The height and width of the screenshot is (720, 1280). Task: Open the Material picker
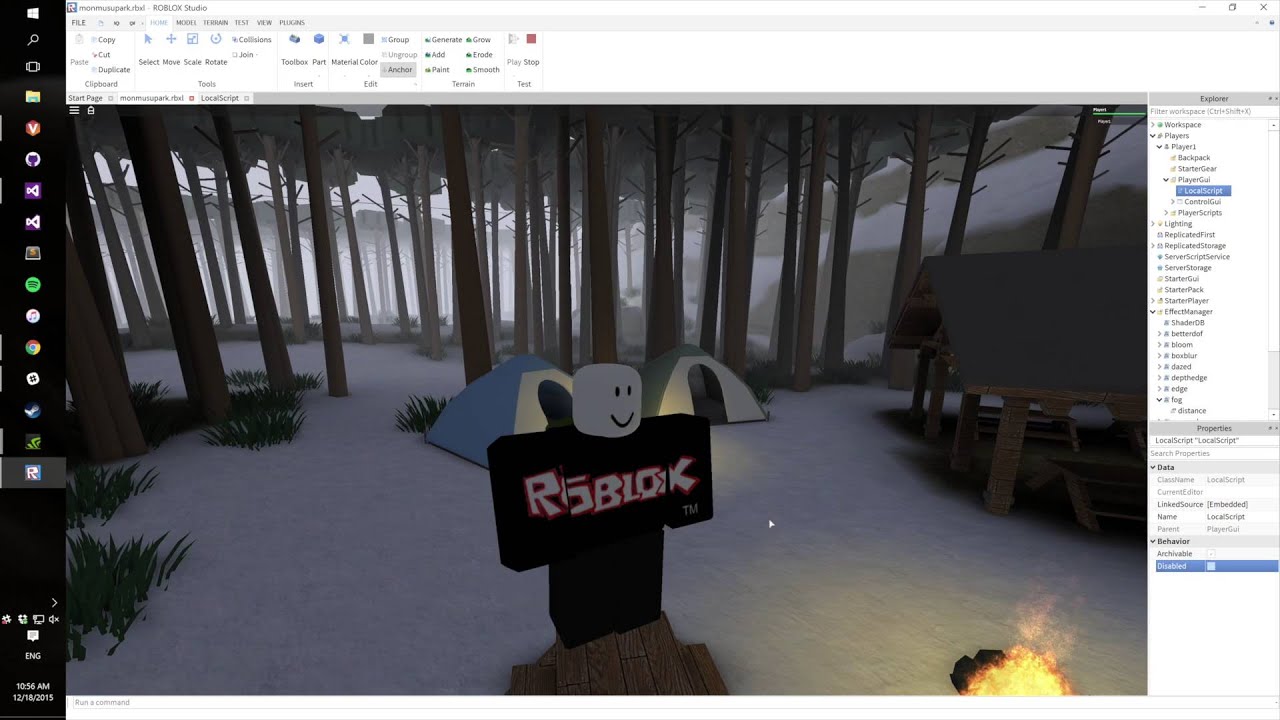tap(344, 50)
